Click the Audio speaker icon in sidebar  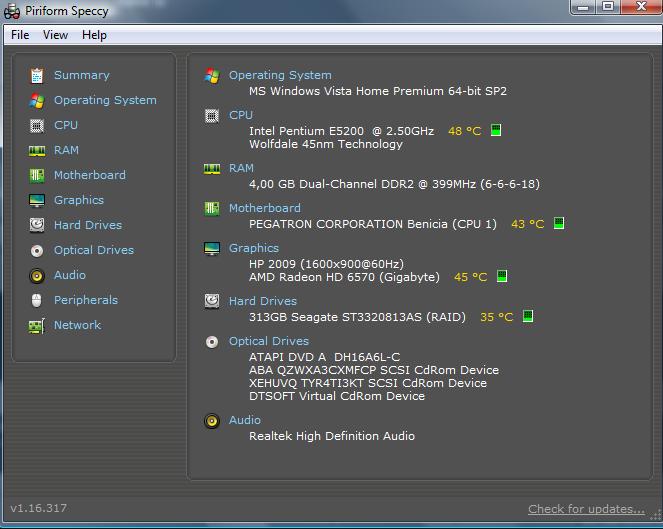click(x=37, y=276)
